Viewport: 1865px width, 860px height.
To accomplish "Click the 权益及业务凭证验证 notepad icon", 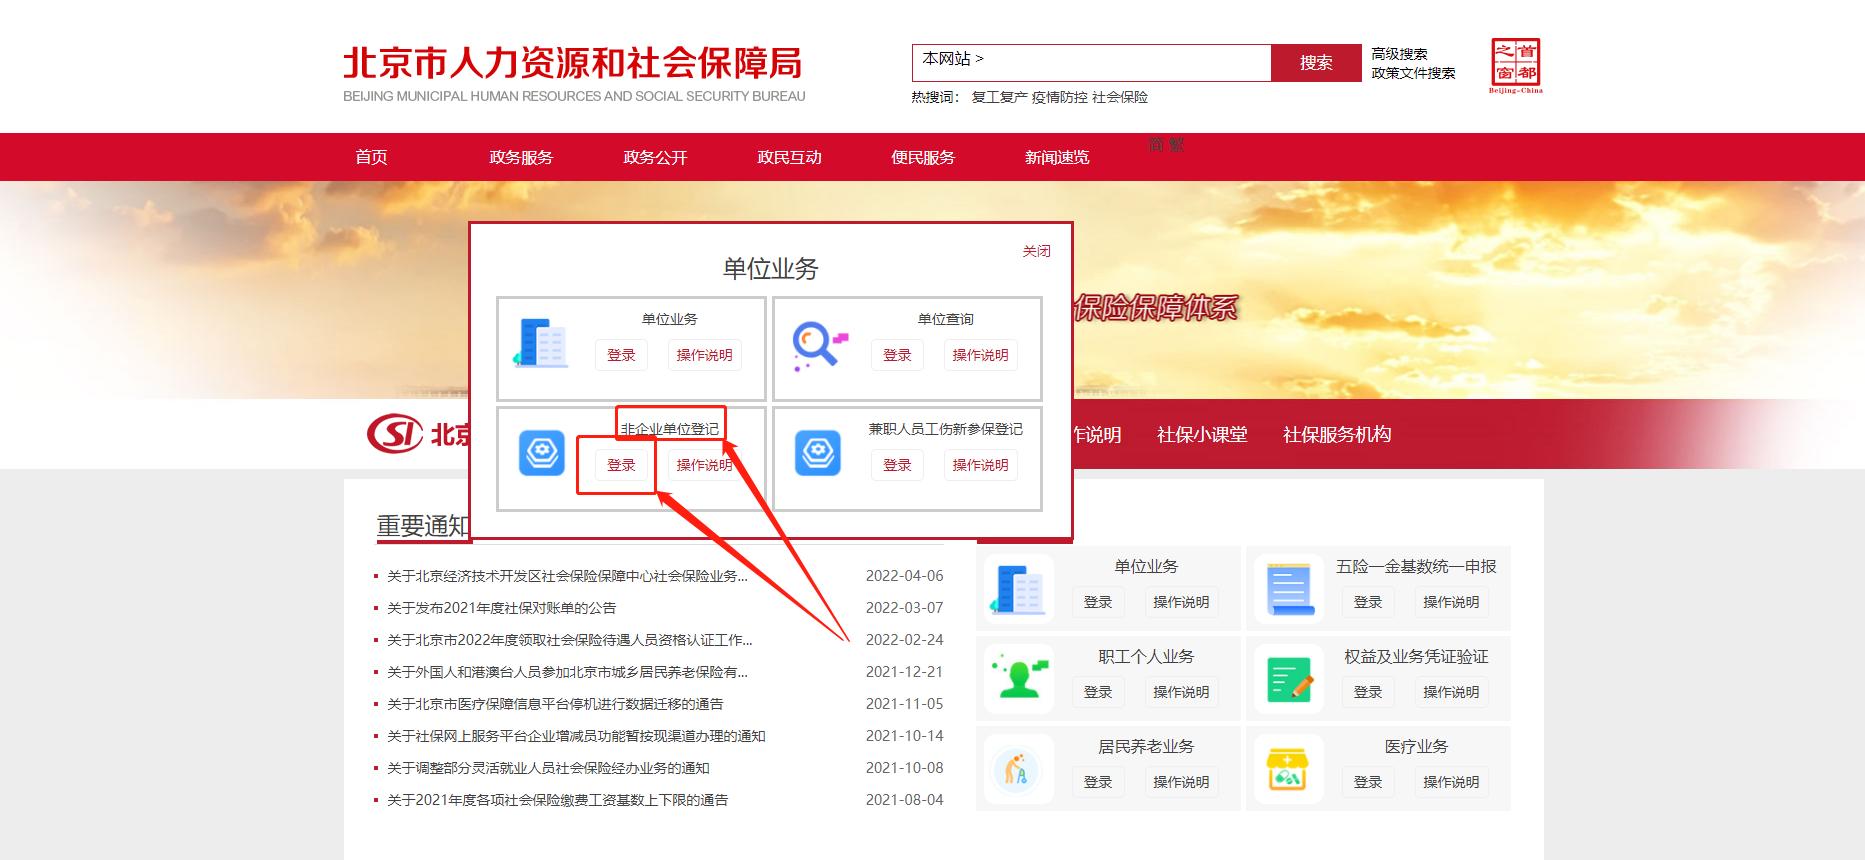I will [1289, 679].
